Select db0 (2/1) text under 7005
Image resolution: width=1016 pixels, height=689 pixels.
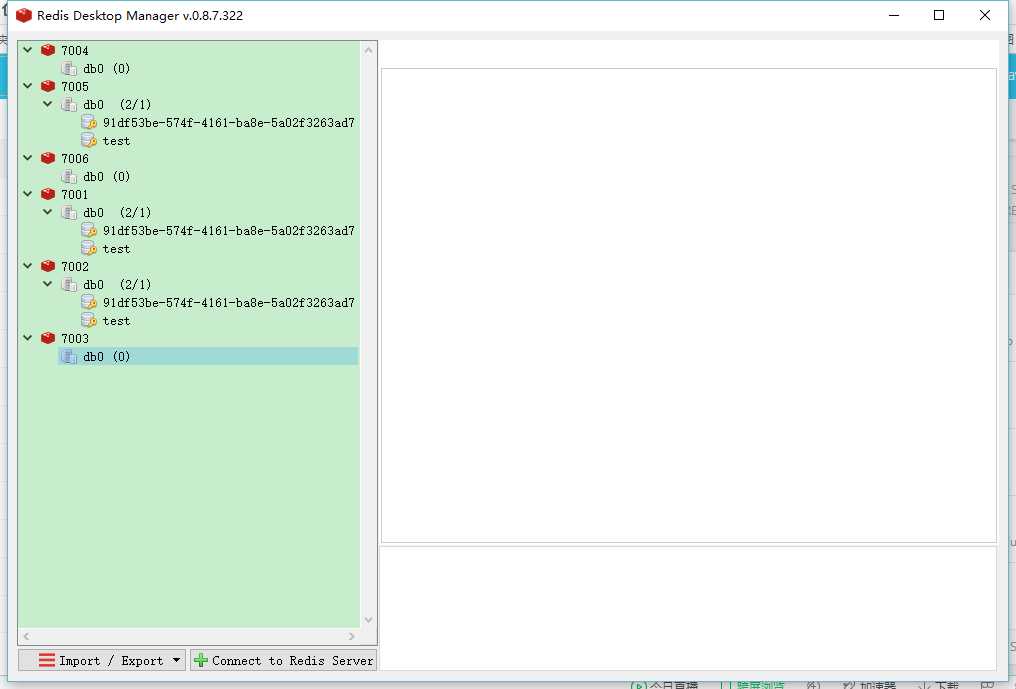click(x=117, y=104)
